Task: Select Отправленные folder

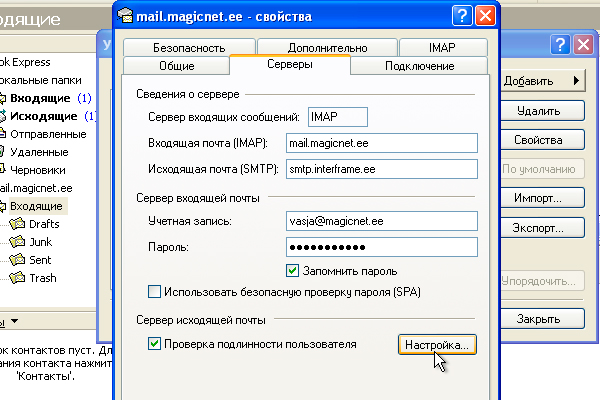Action: pyautogui.click(x=48, y=134)
